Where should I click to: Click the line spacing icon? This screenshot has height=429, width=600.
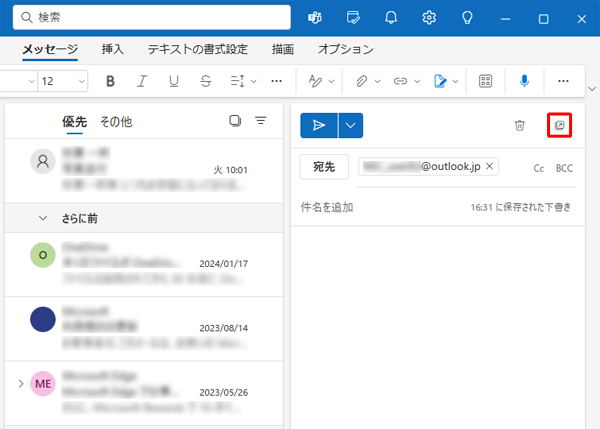click(237, 81)
